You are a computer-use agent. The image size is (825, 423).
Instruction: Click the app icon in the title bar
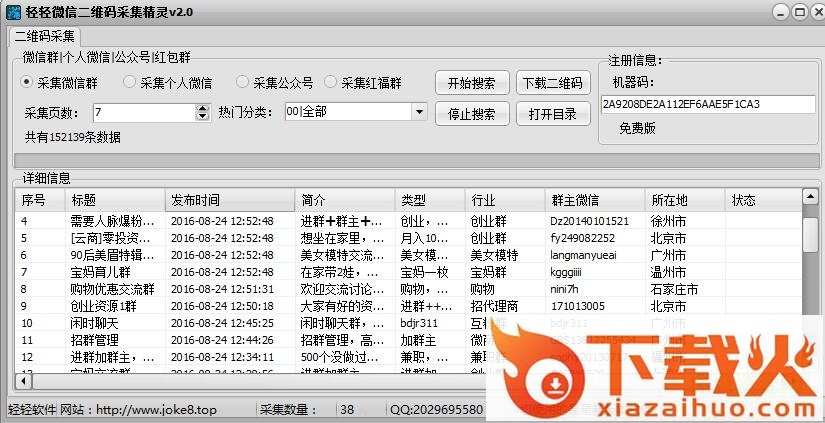click(13, 12)
